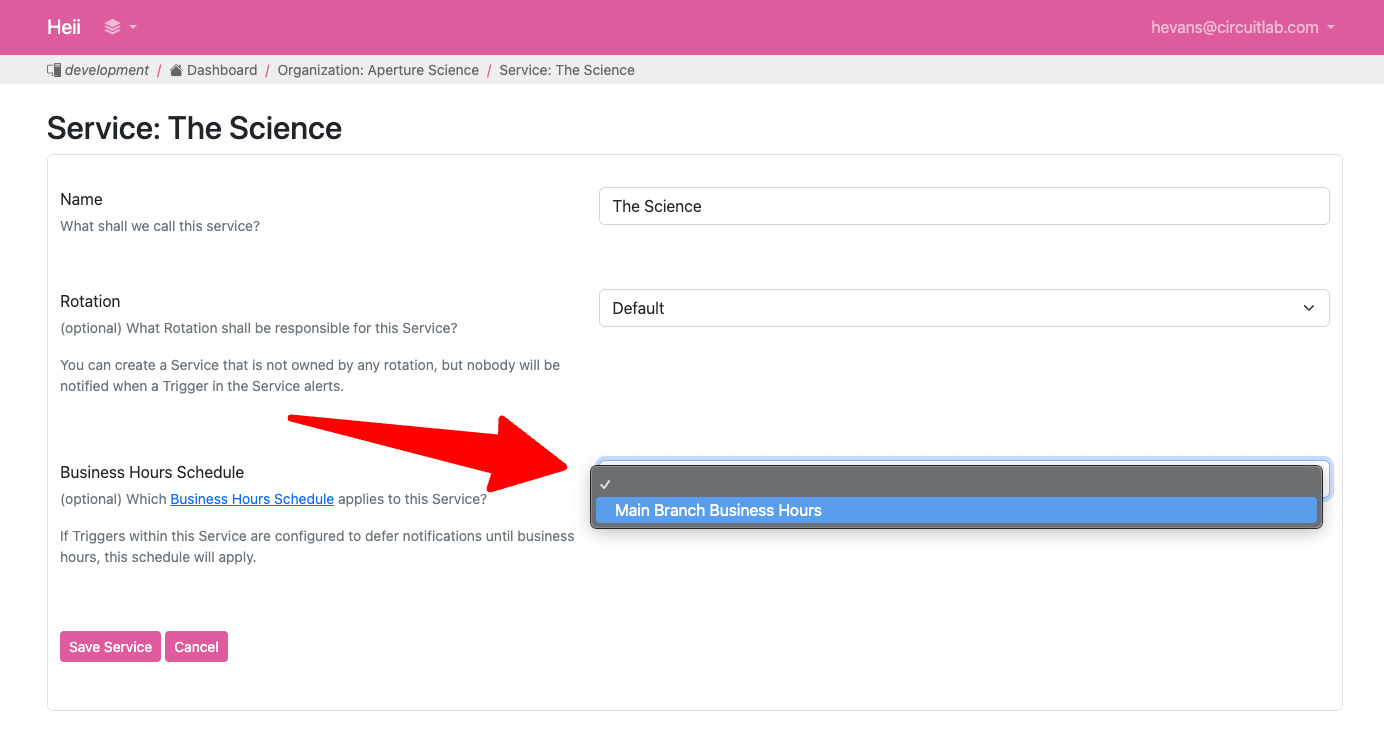Click the Business Hours Schedule label
The height and width of the screenshot is (737, 1384).
(x=152, y=472)
